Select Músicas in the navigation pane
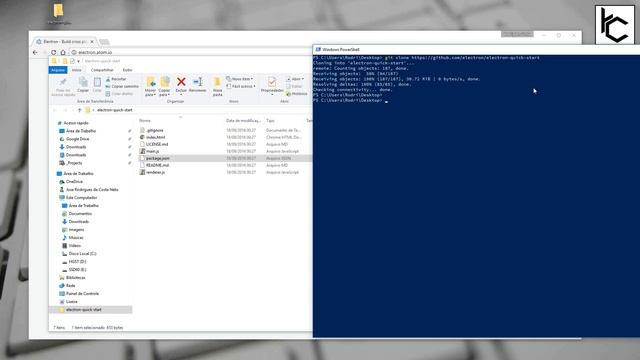The width and height of the screenshot is (640, 360). [x=76, y=238]
